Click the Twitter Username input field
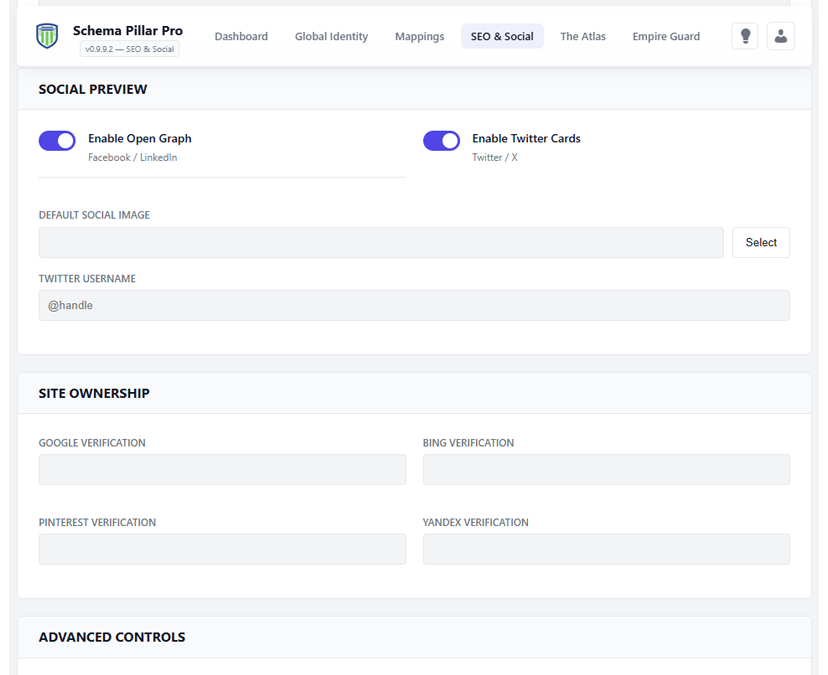Screen dimensions: 828x675 tap(413, 305)
